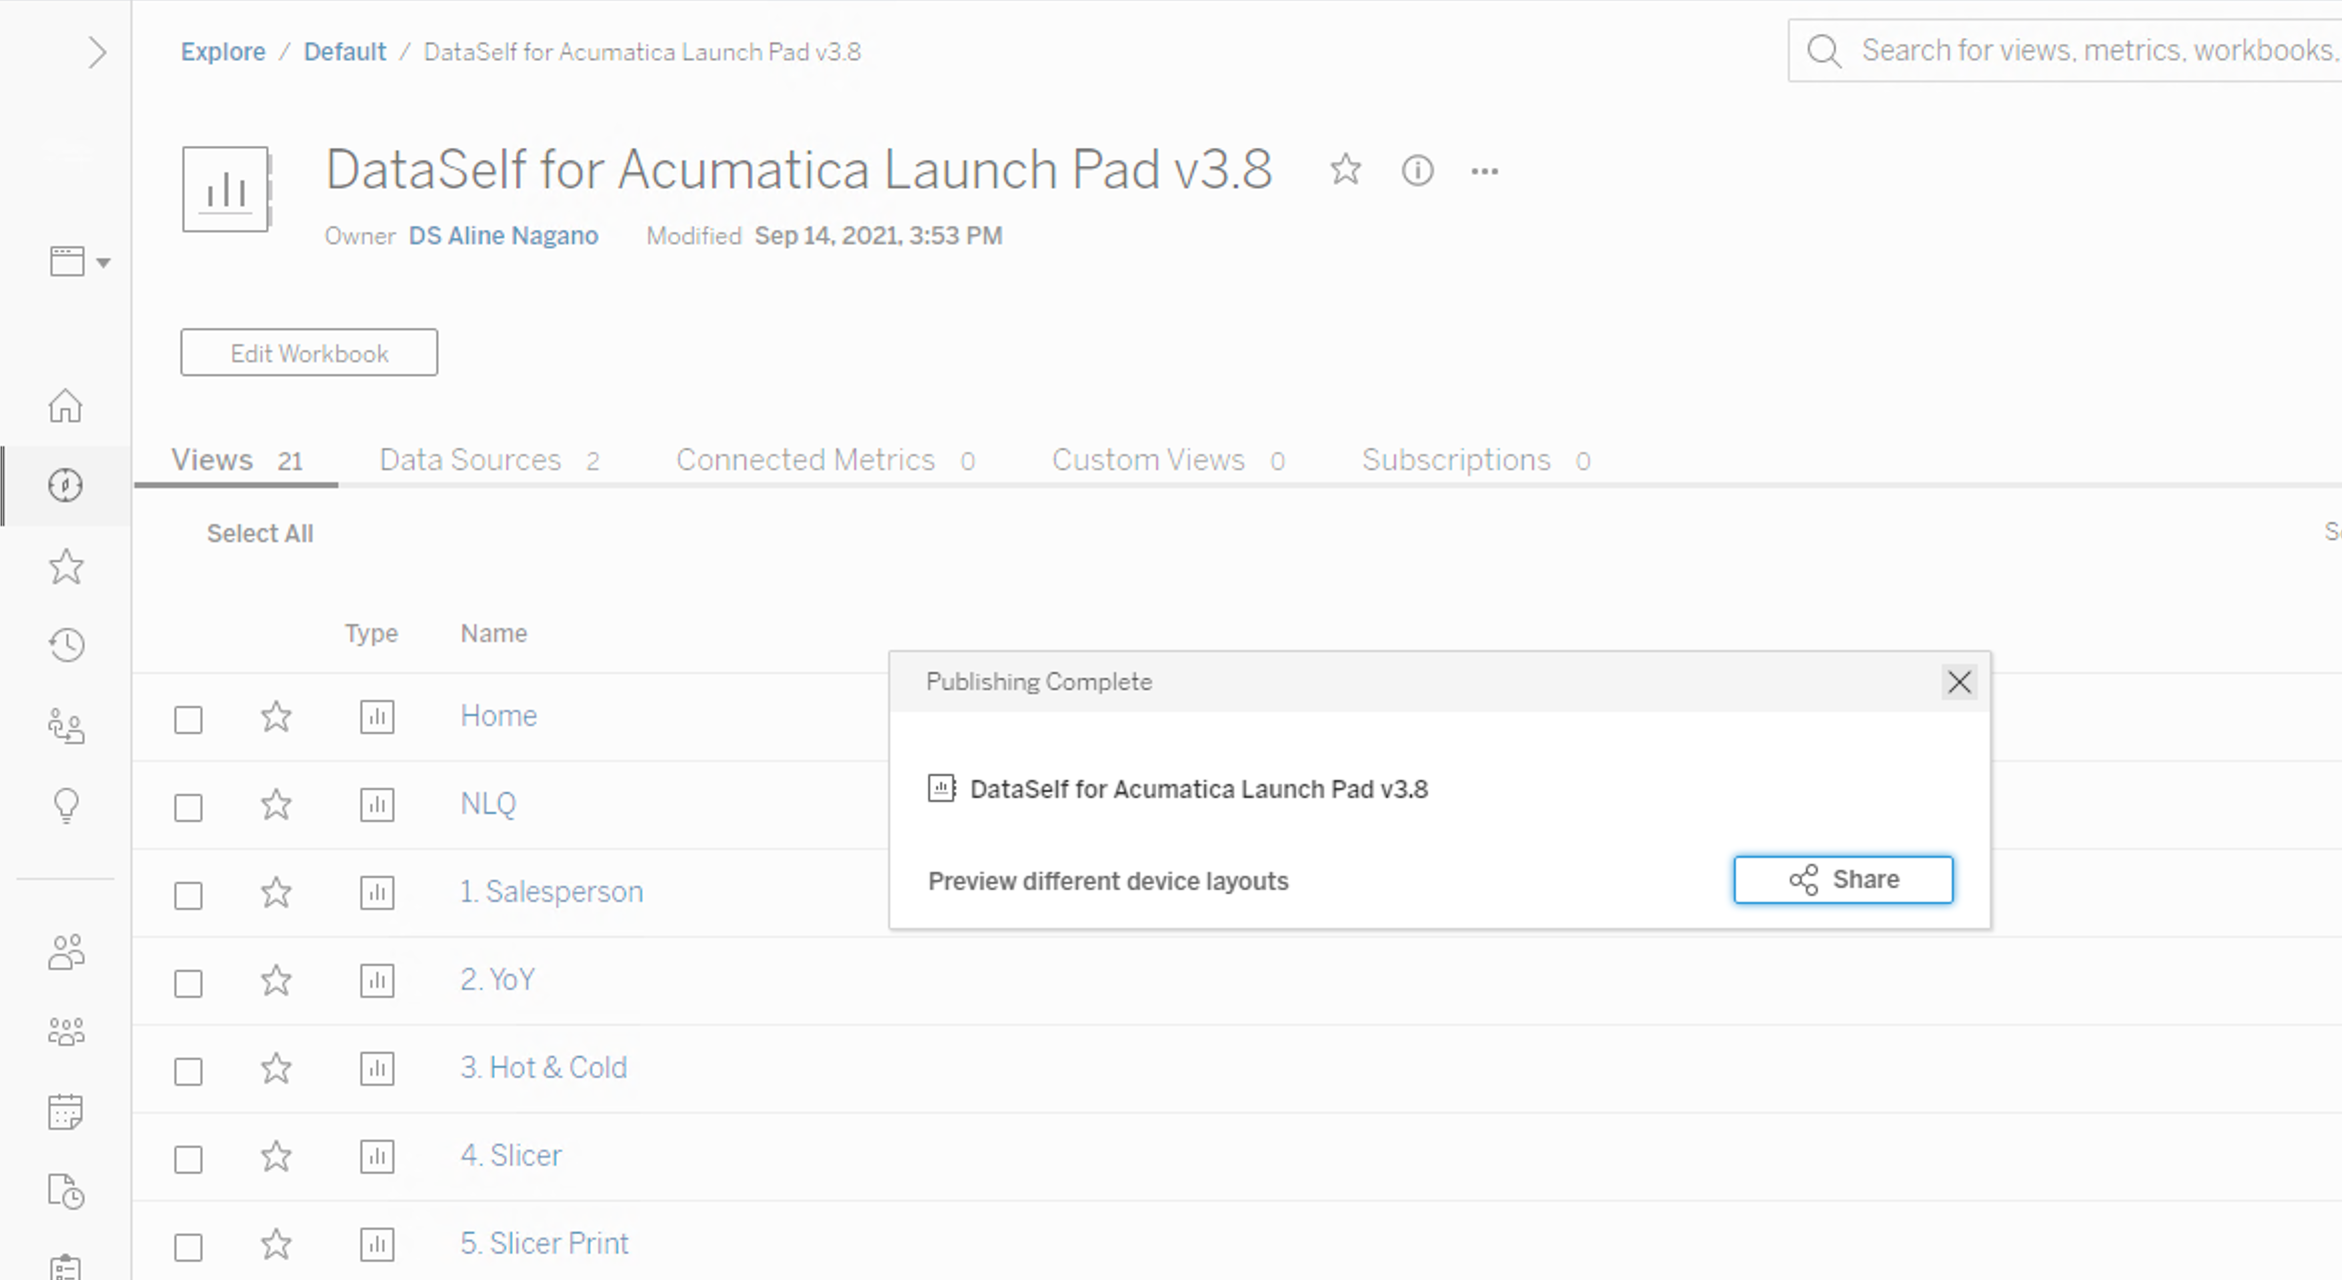Viewport: 2342px width, 1280px height.
Task: Open Recommendations lightbulb sidebar icon
Action: pos(66,805)
